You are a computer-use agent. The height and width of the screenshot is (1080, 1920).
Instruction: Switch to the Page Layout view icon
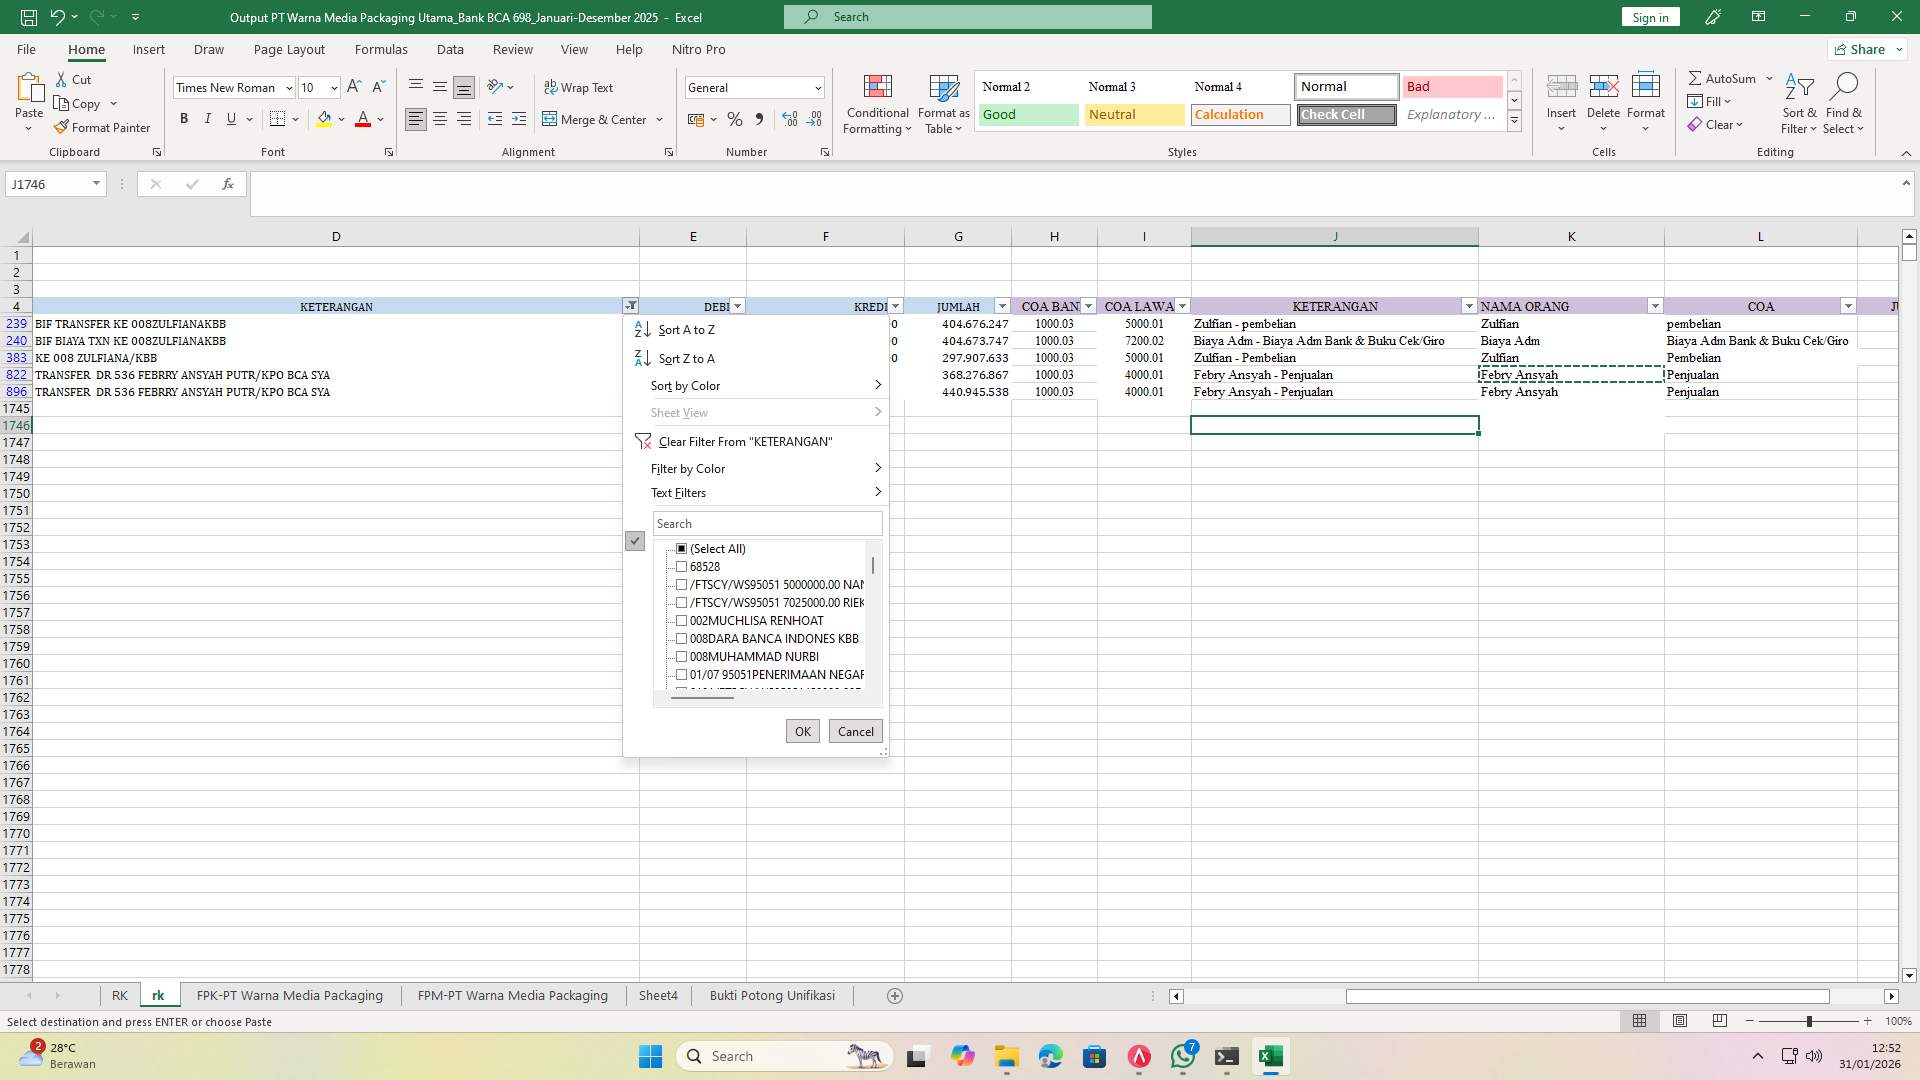pyautogui.click(x=1680, y=1021)
